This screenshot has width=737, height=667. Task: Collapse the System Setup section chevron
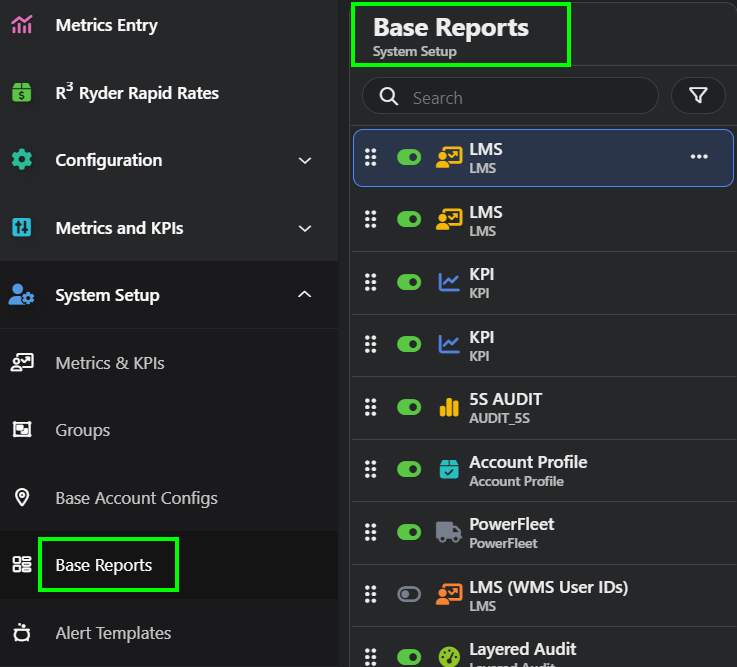tap(305, 295)
